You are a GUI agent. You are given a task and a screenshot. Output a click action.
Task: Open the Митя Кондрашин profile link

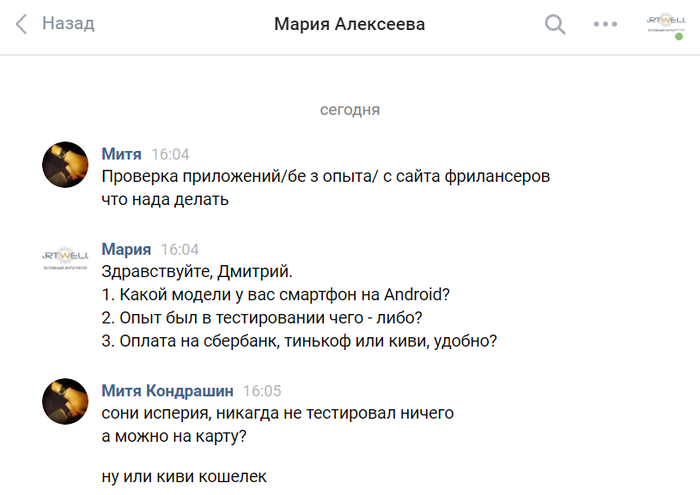tap(167, 391)
